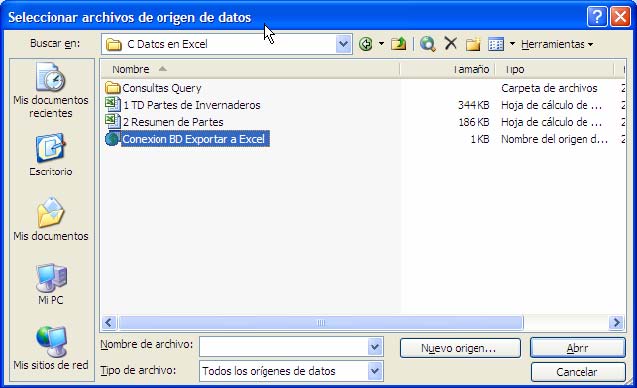Open the Herramientas menu
Viewport: 637px width, 388px height.
(557, 44)
